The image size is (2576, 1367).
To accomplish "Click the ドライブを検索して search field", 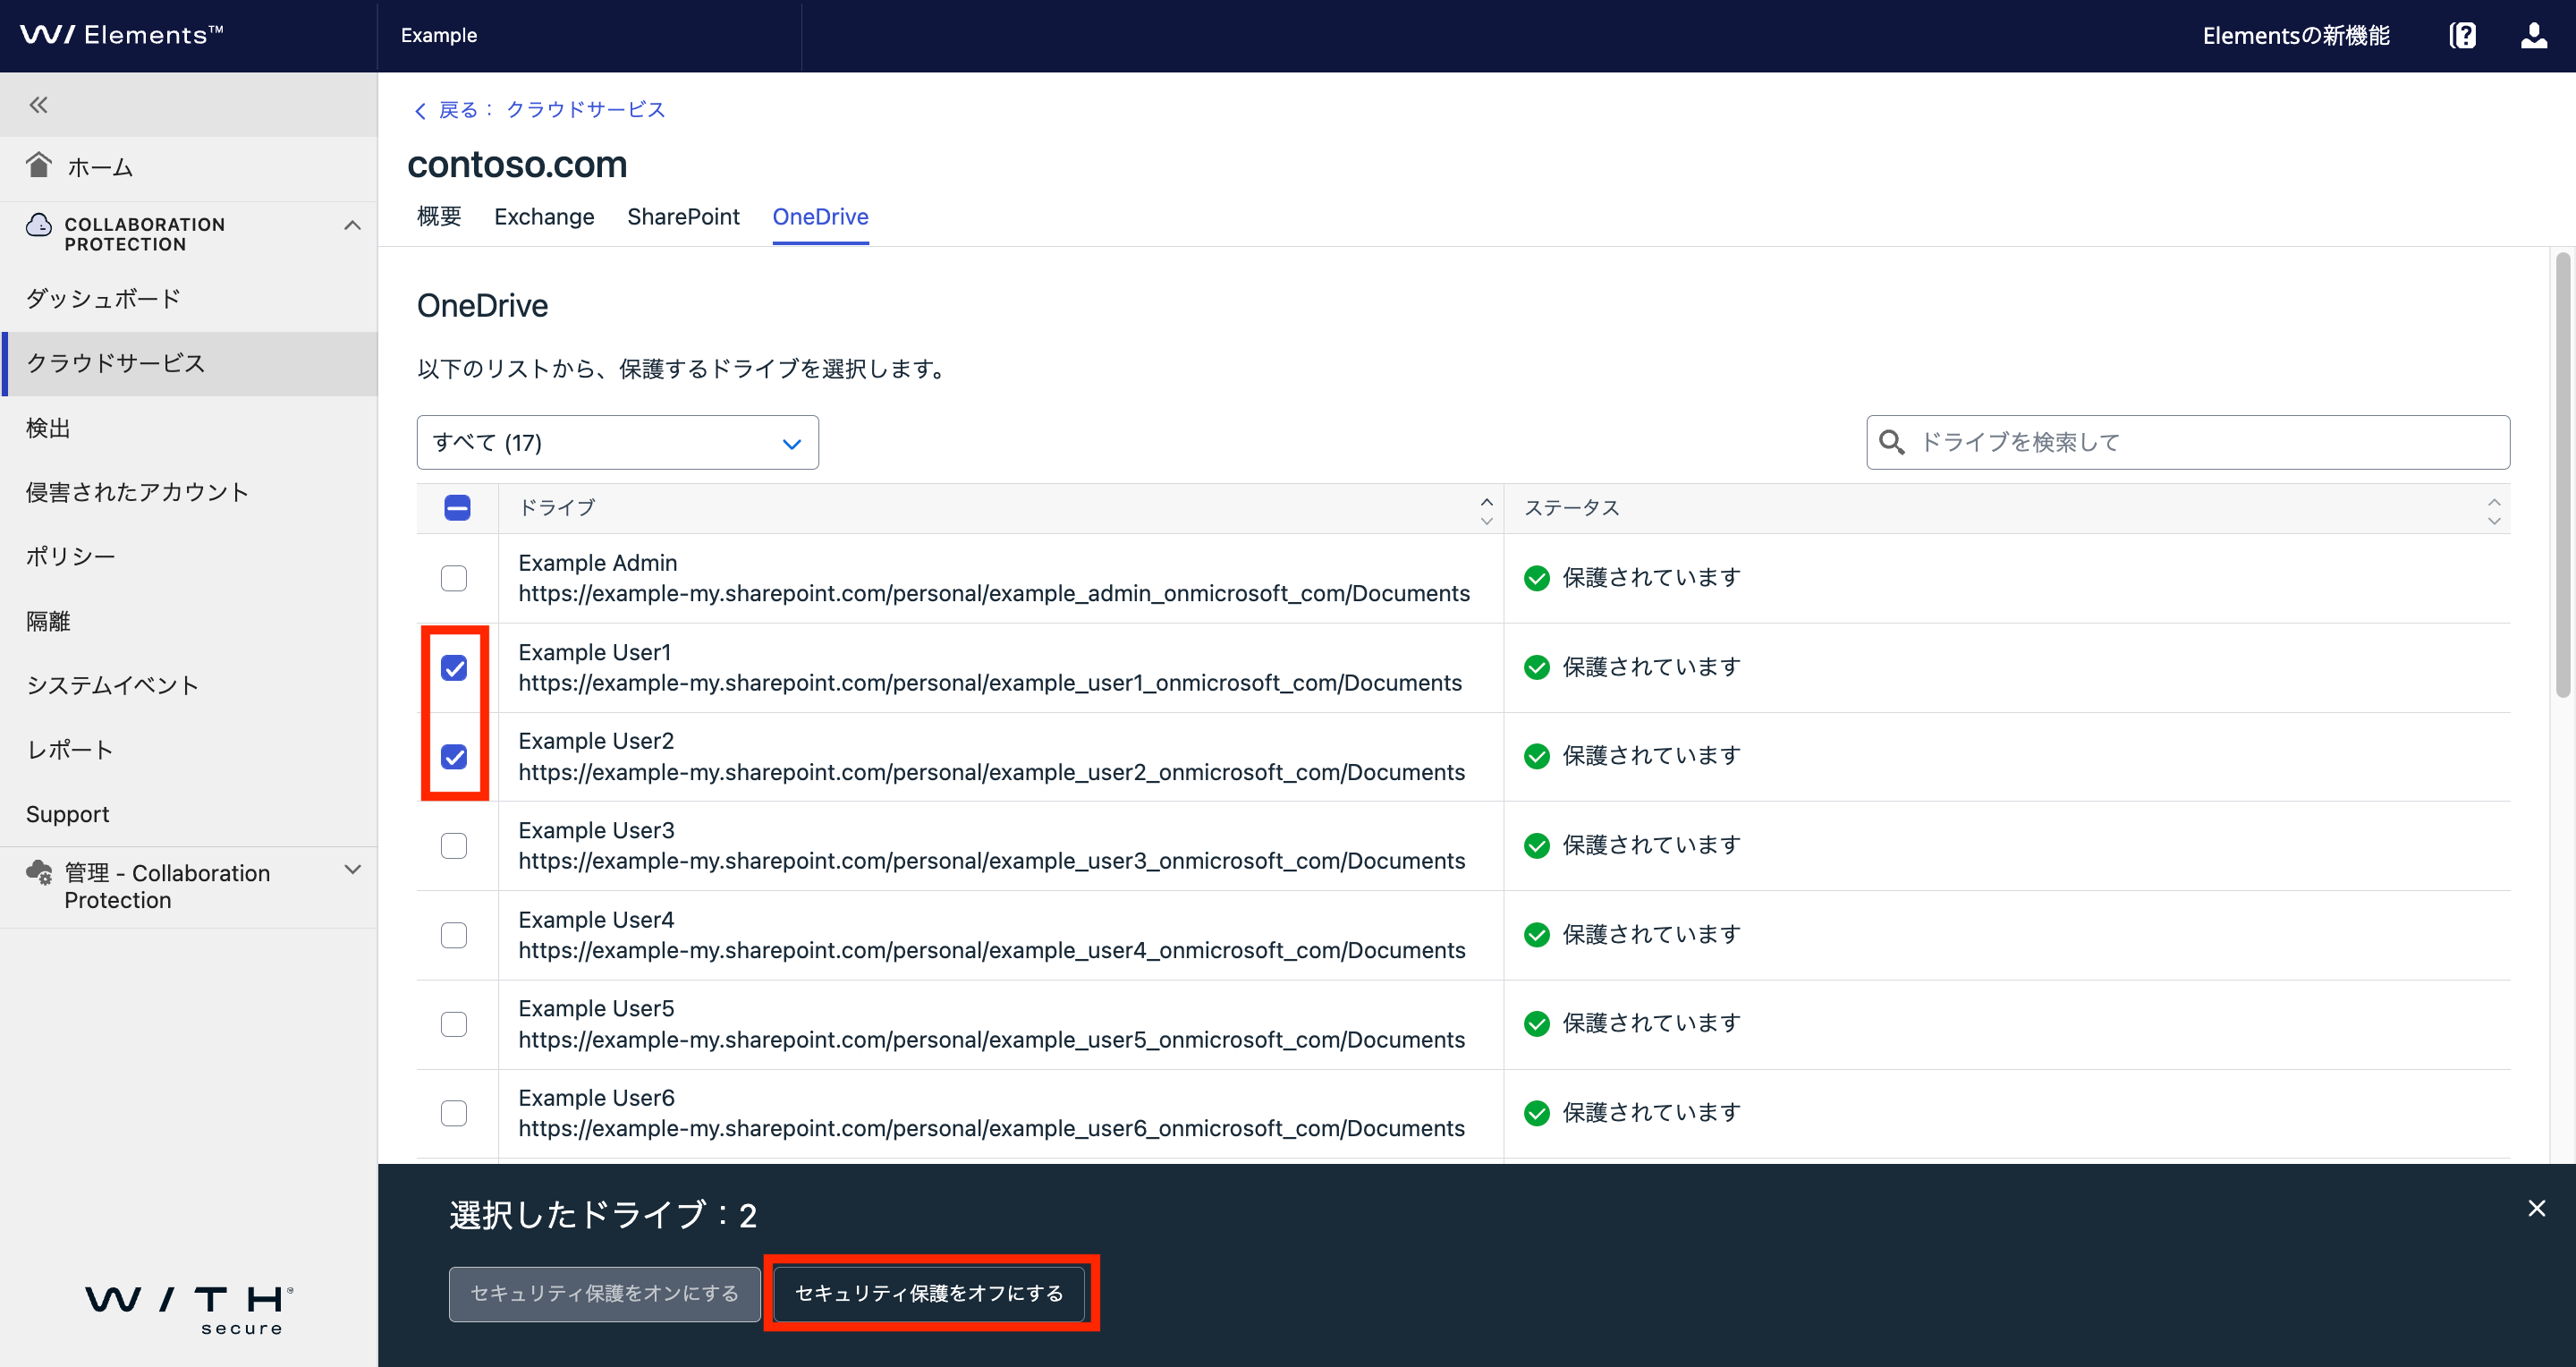I will (x=2188, y=442).
